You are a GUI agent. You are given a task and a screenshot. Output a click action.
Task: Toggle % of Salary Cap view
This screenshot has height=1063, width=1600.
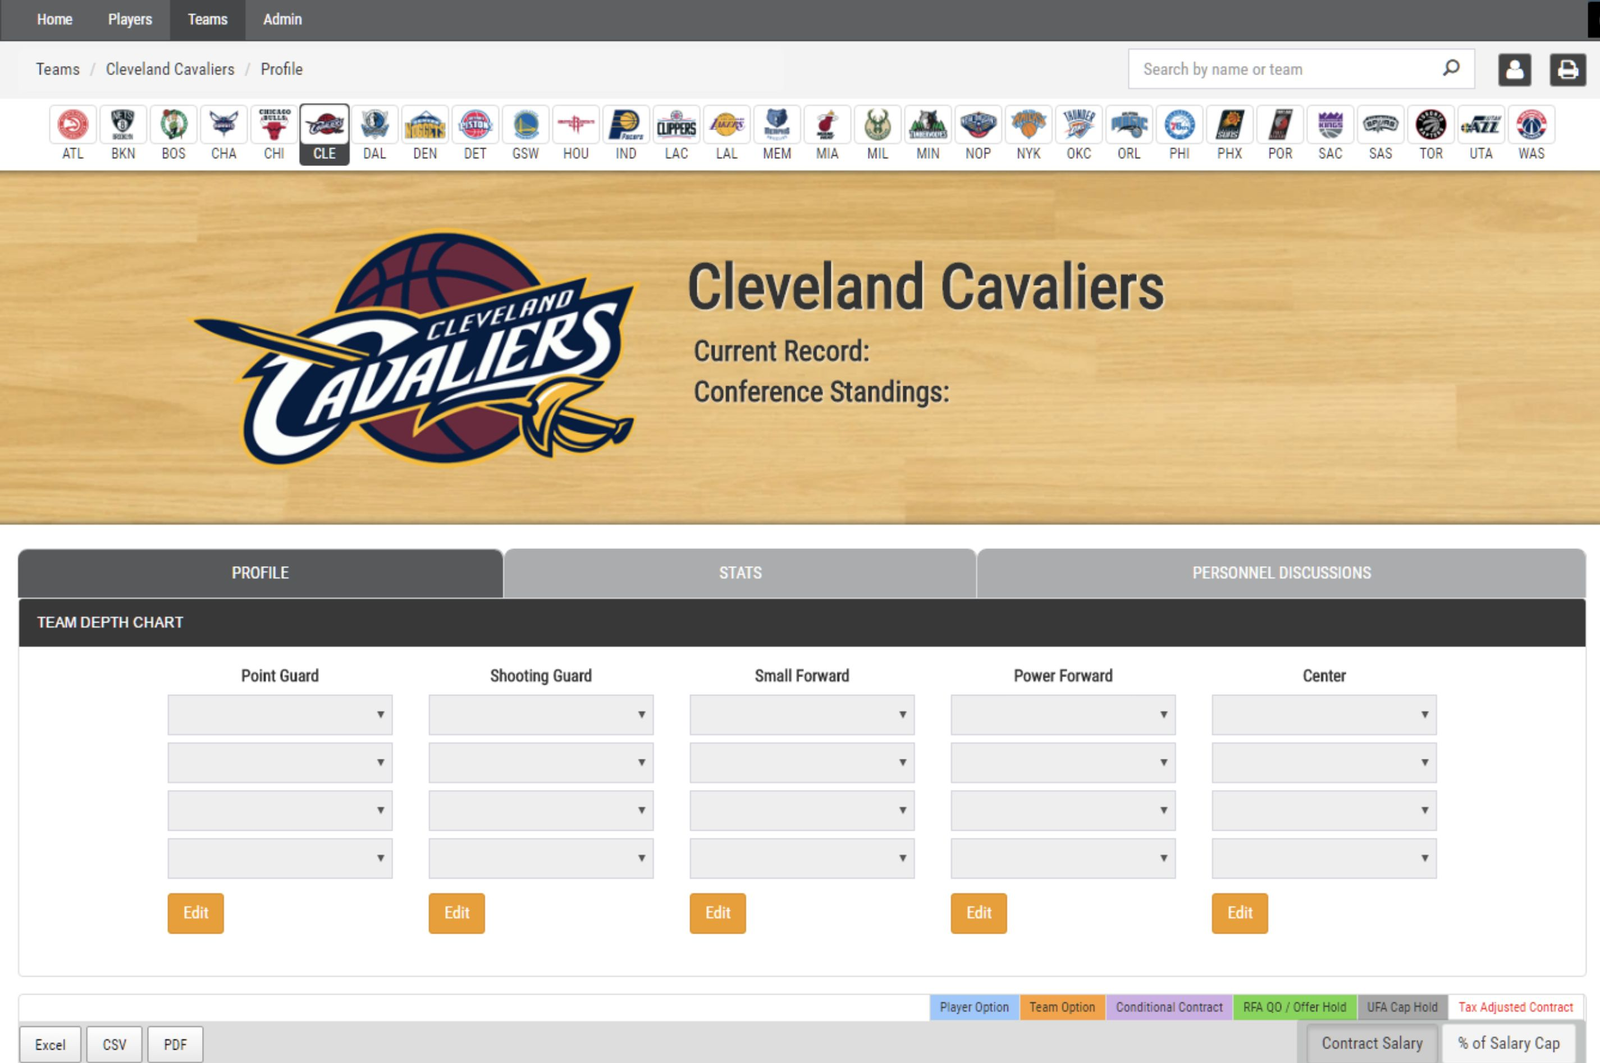pyautogui.click(x=1508, y=1043)
